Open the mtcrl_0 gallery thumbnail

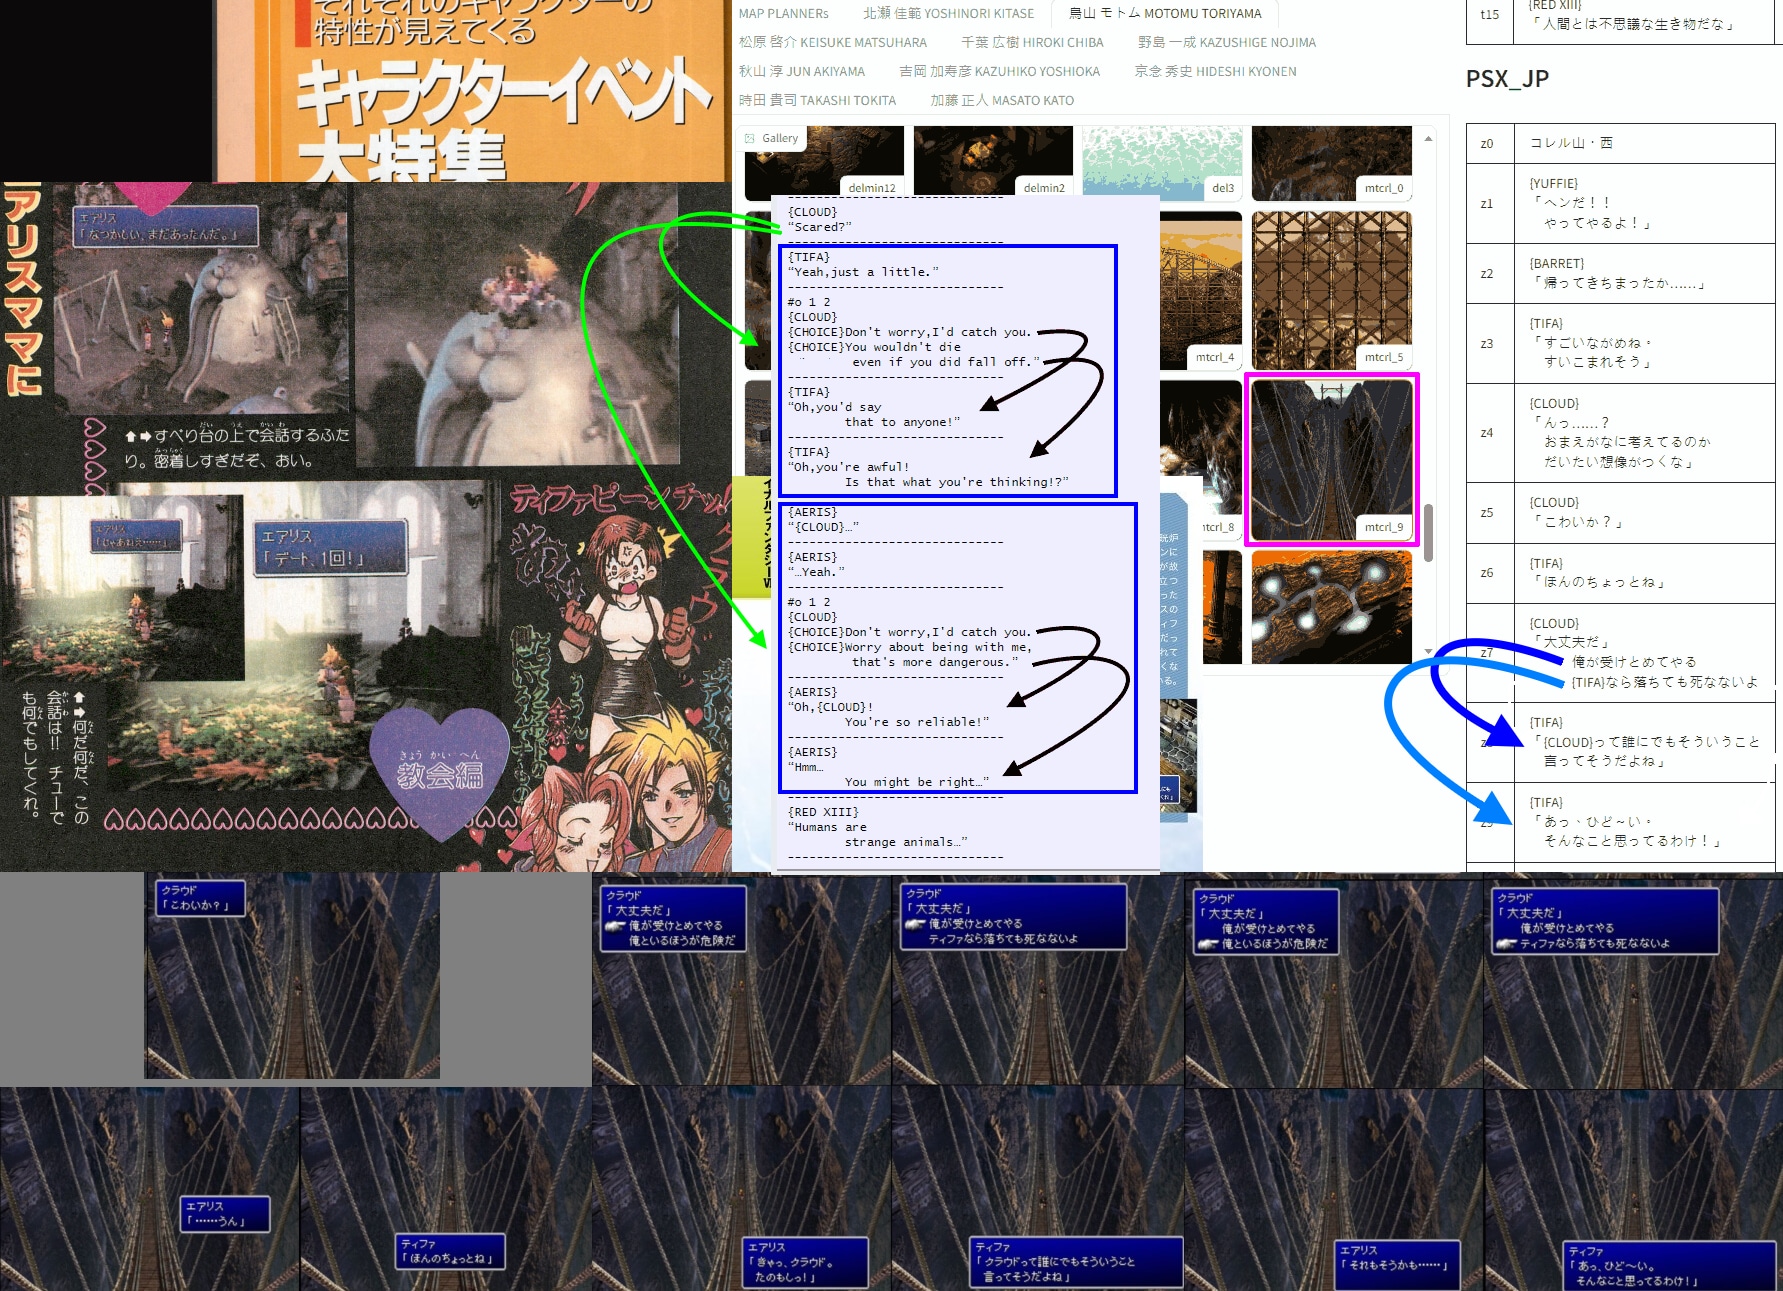point(1332,162)
